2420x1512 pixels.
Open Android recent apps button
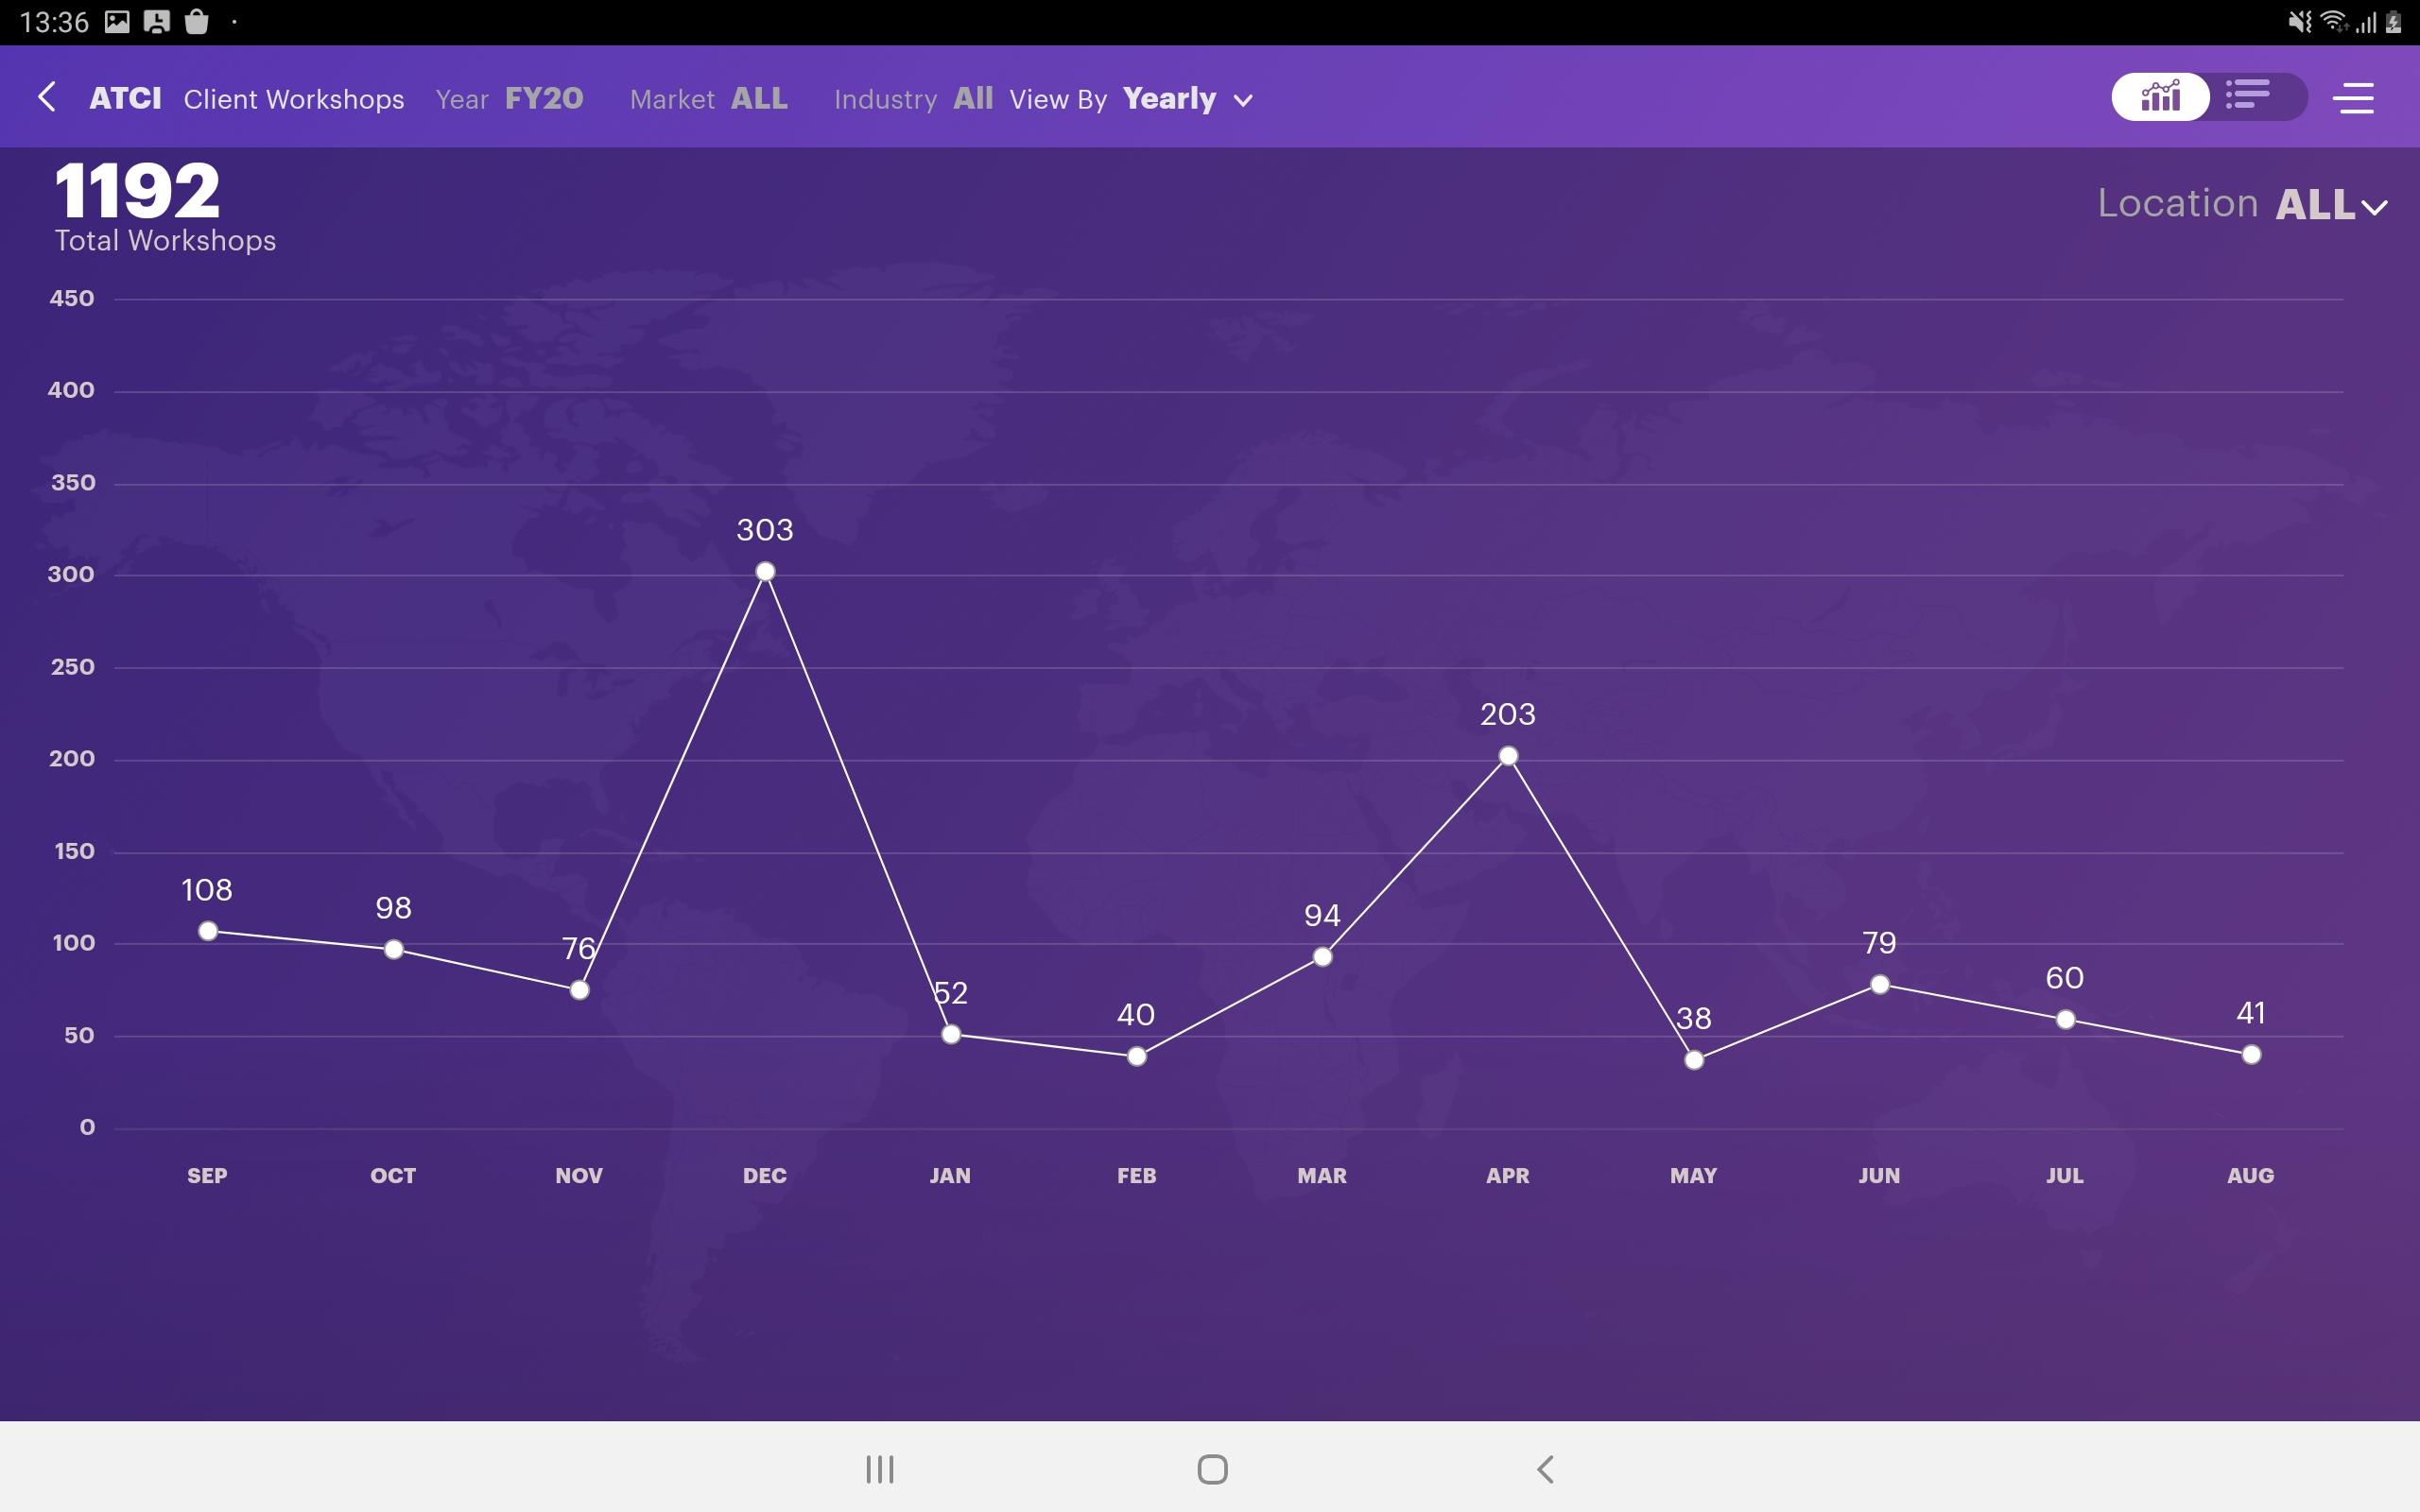[880, 1469]
